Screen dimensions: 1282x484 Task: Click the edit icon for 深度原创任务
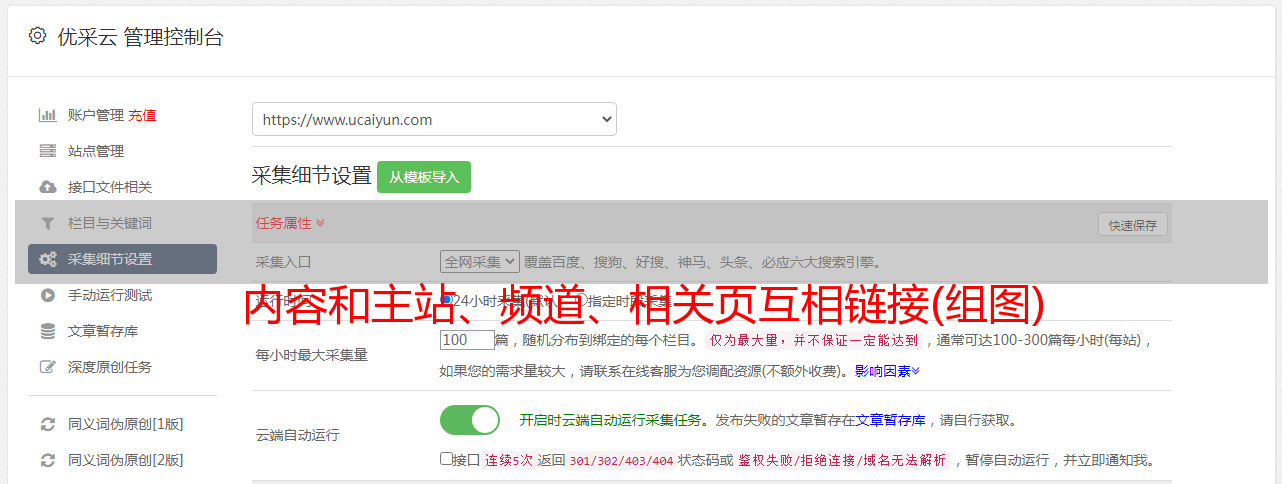(x=47, y=367)
